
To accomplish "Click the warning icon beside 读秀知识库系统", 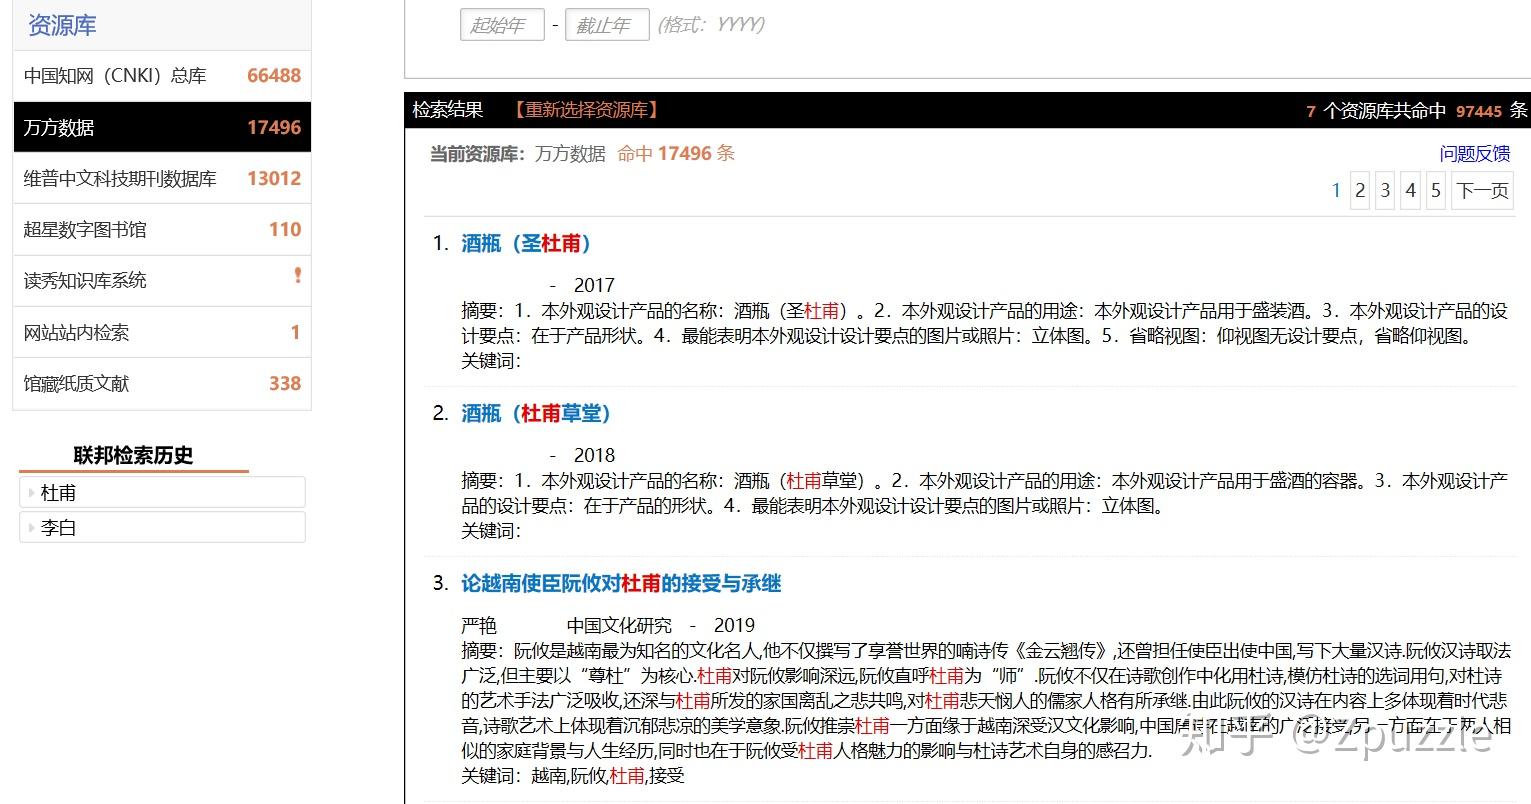I will pyautogui.click(x=297, y=275).
